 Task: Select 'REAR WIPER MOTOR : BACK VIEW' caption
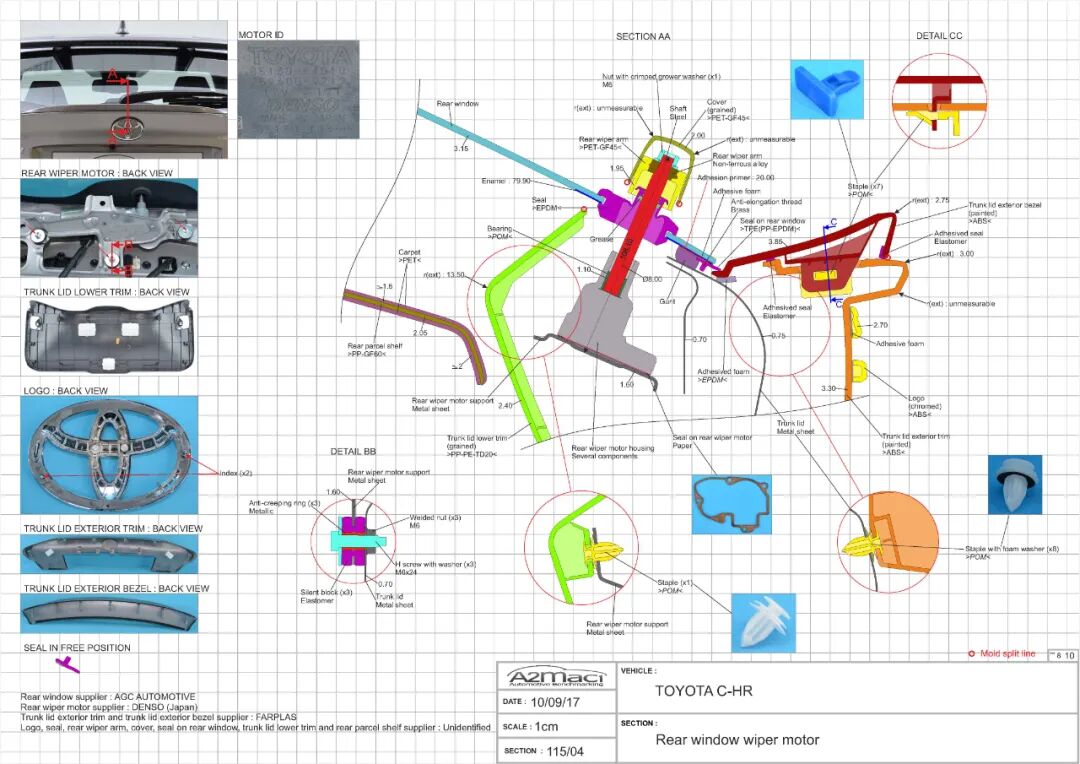pos(97,173)
